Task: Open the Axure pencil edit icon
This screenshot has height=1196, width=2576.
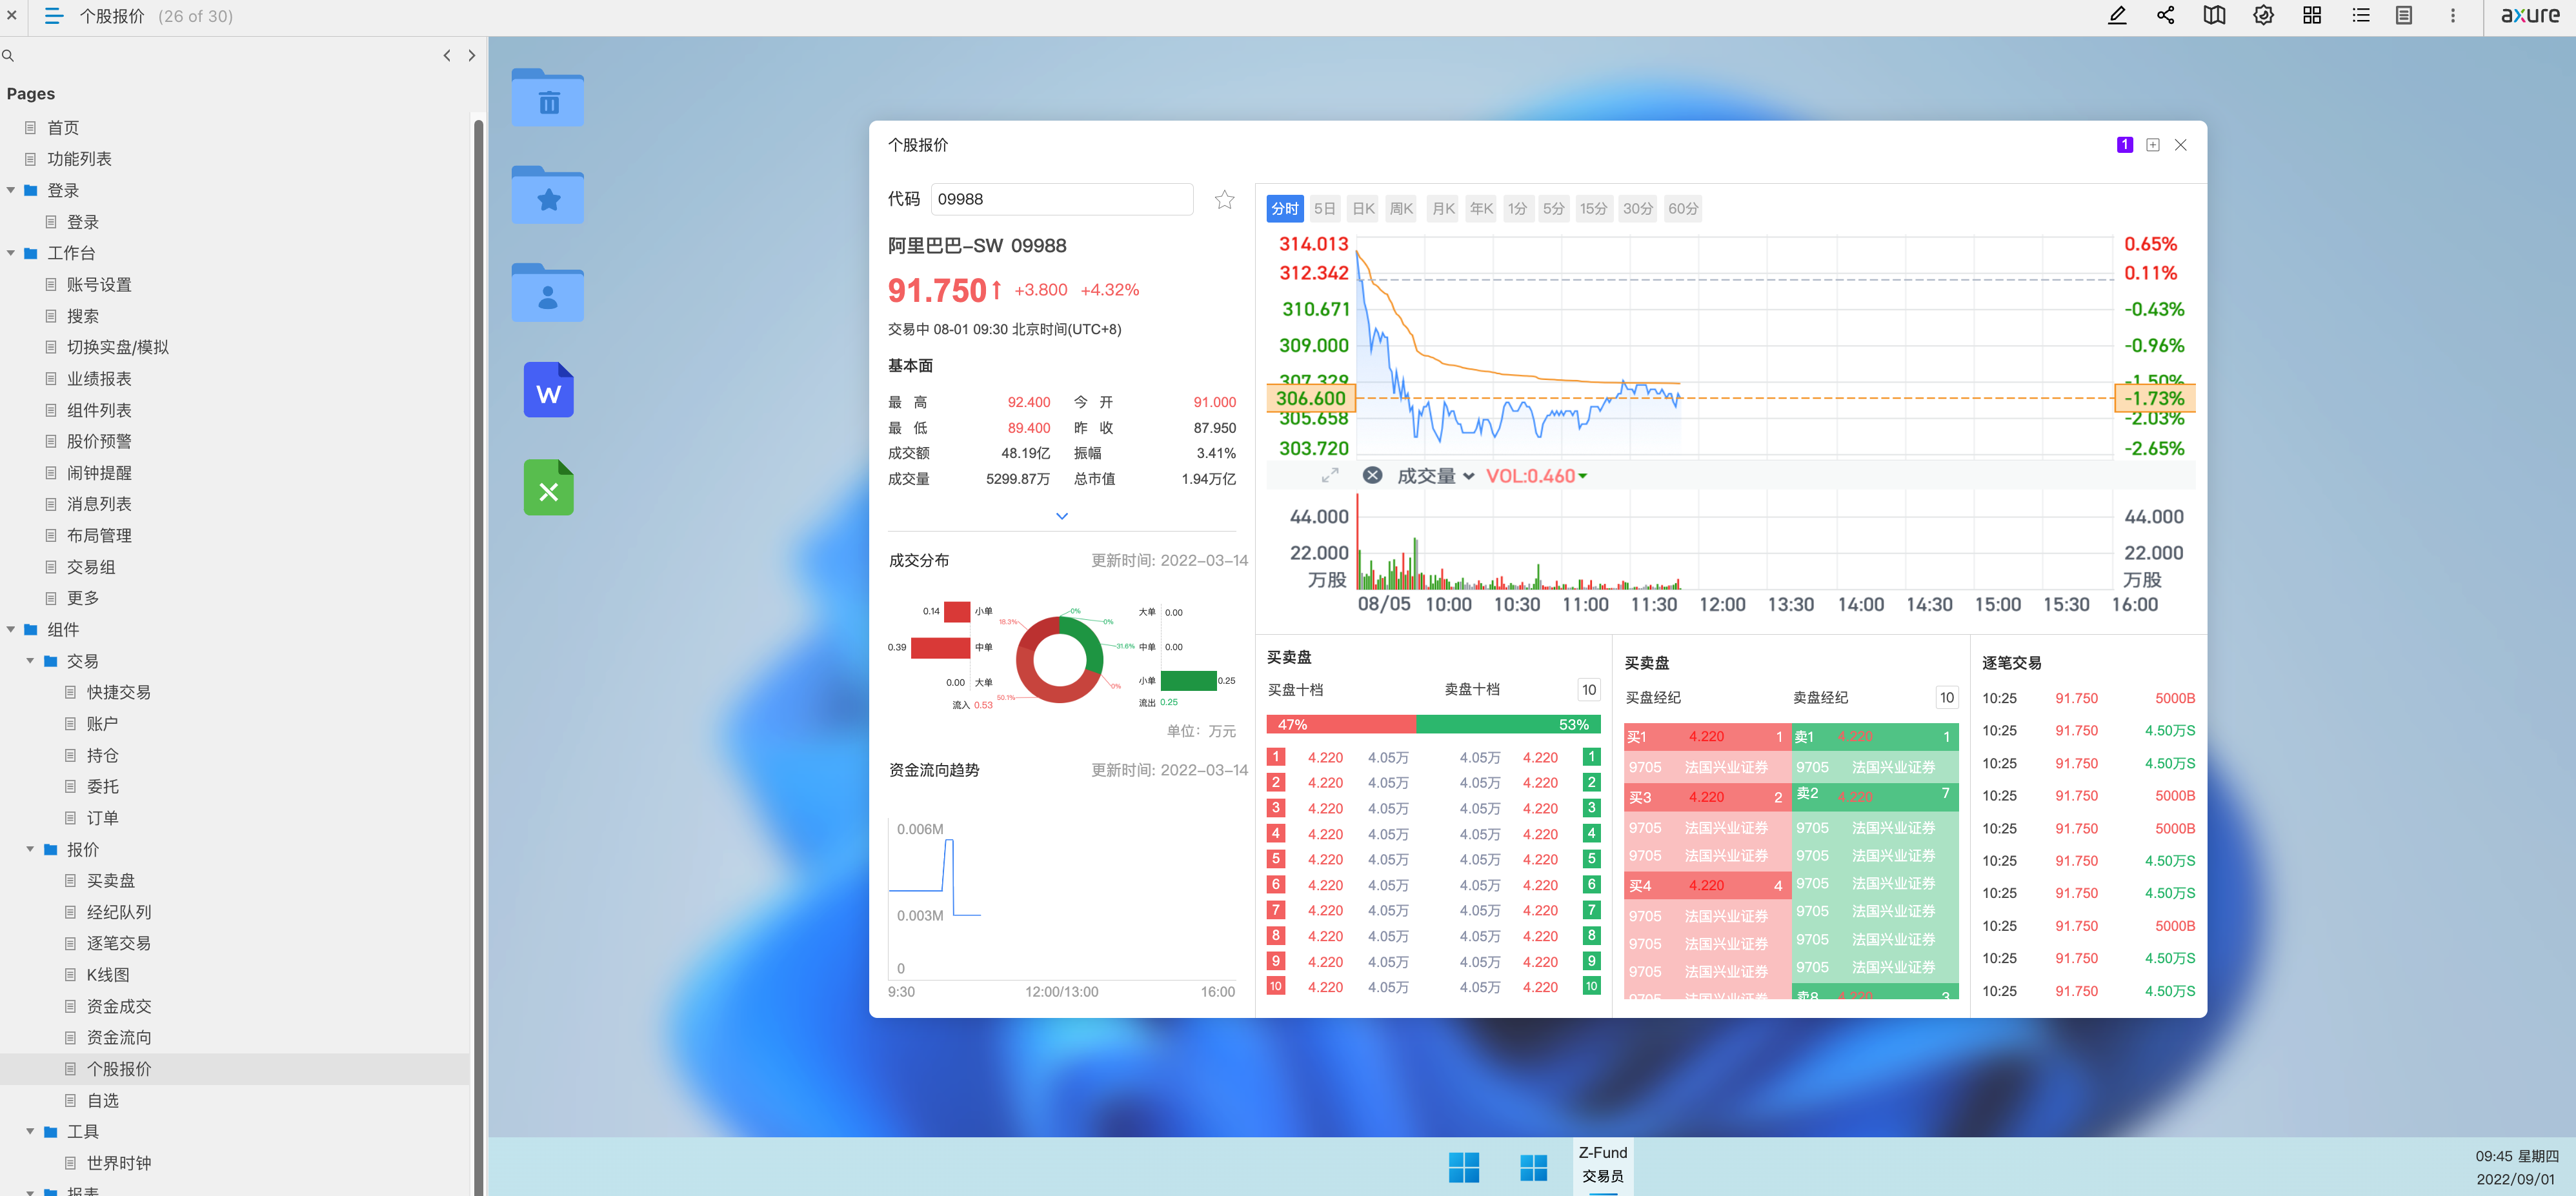Action: click(2116, 16)
